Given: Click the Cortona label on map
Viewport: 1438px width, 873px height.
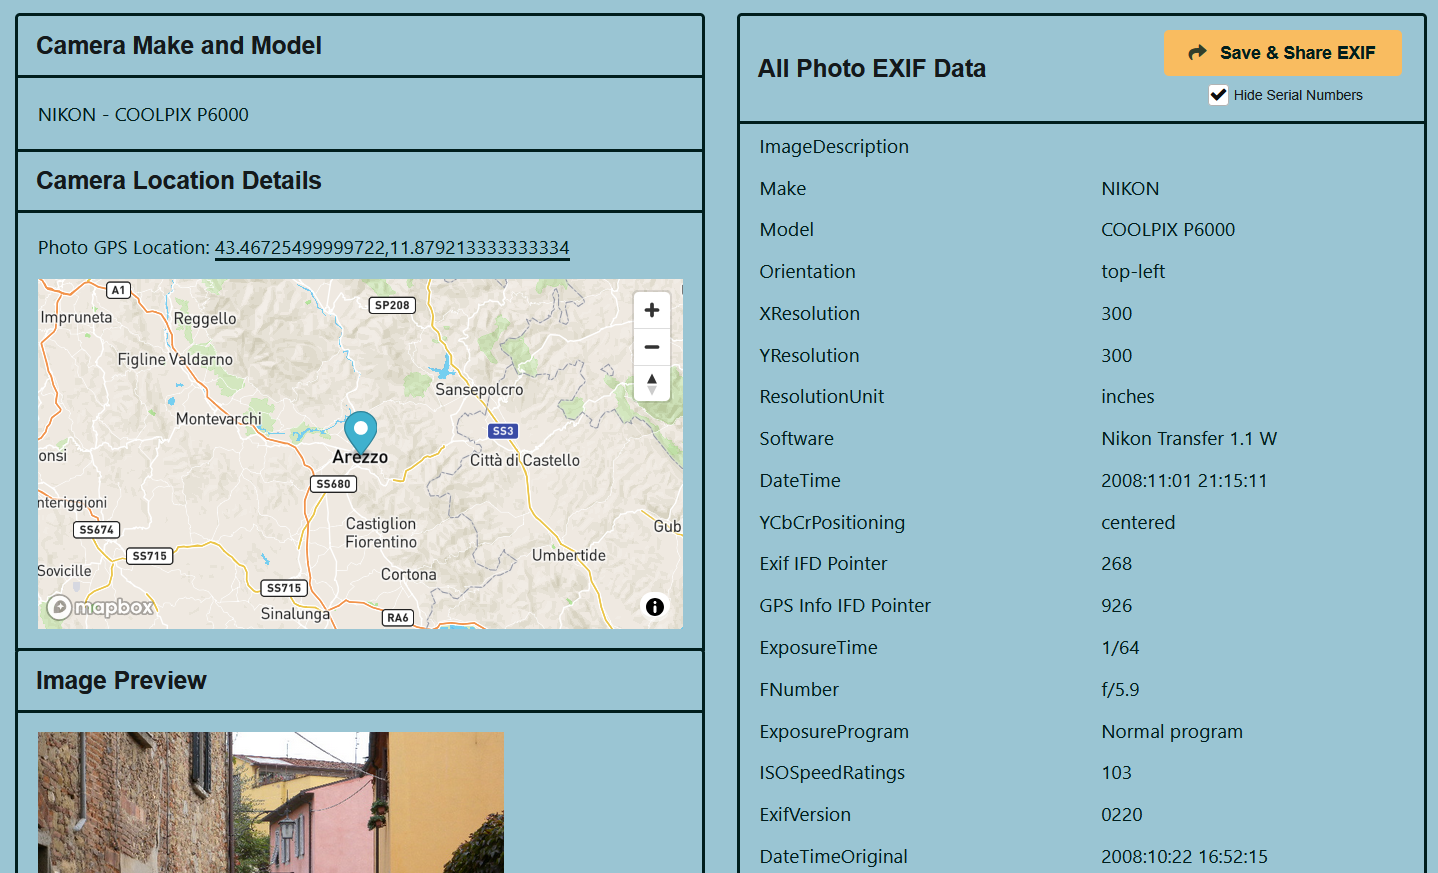Looking at the screenshot, I should tap(409, 575).
